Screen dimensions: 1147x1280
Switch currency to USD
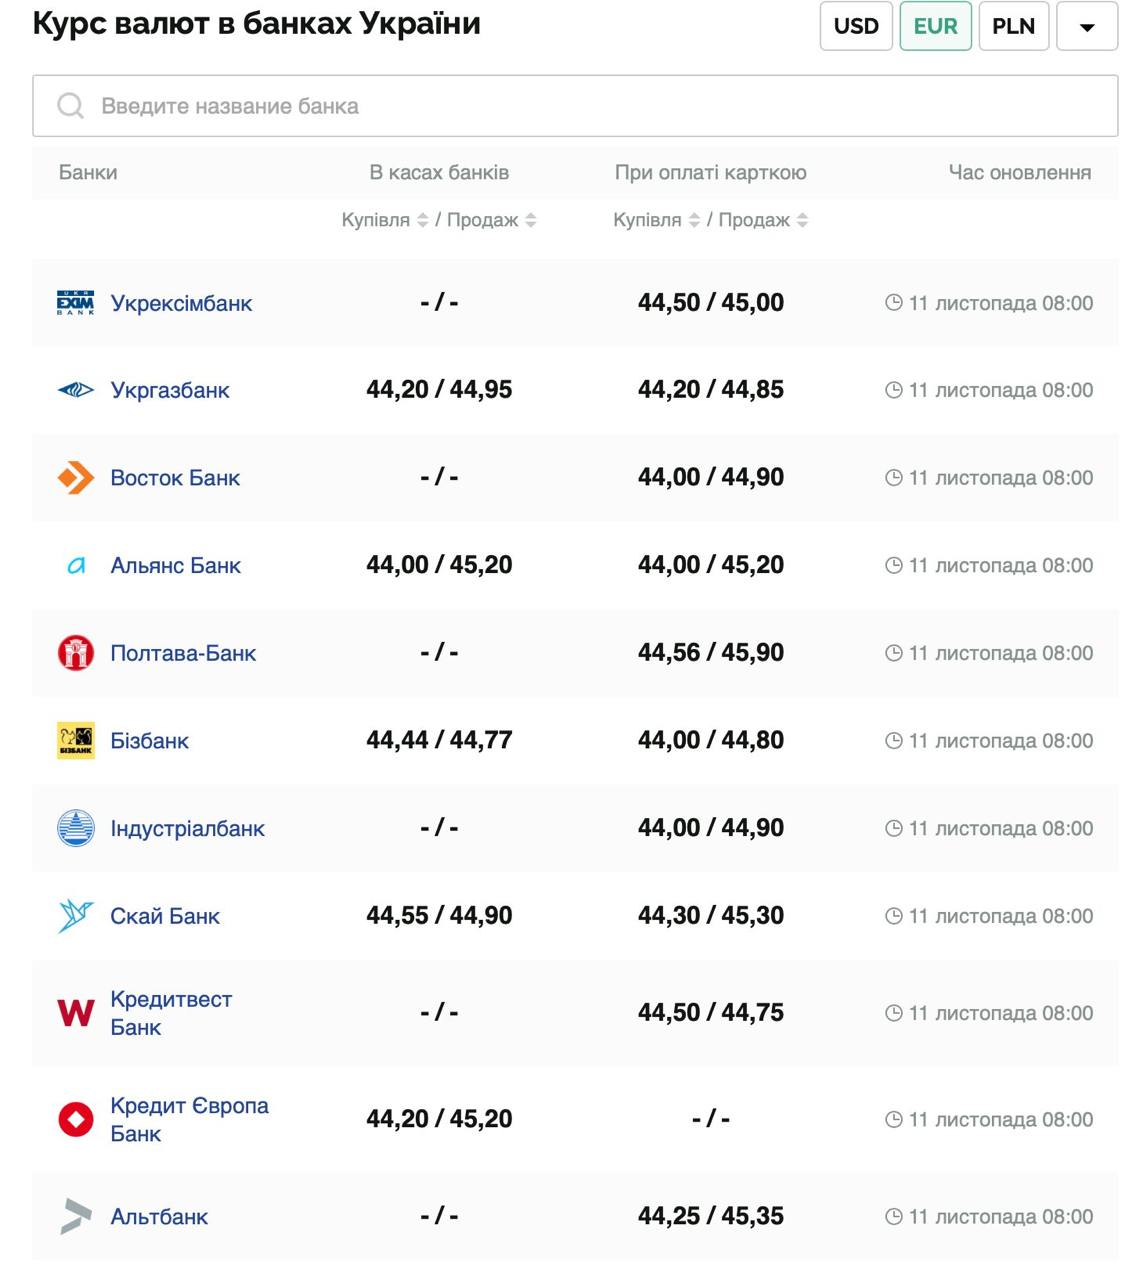point(856,26)
